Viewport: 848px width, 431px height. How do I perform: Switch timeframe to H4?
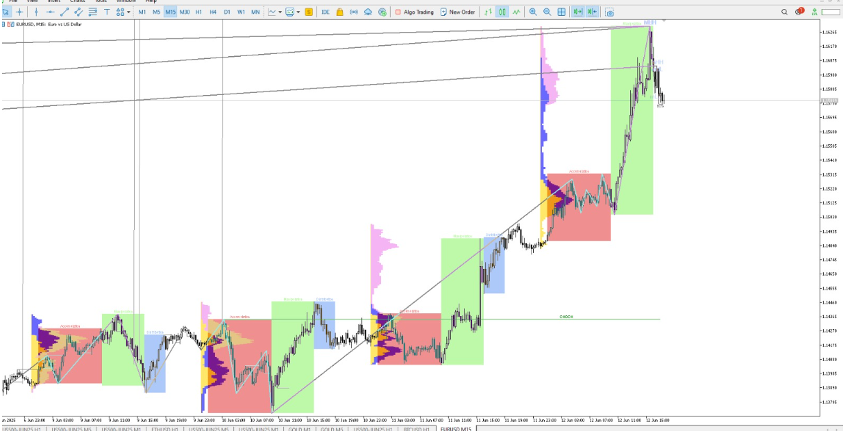213,12
